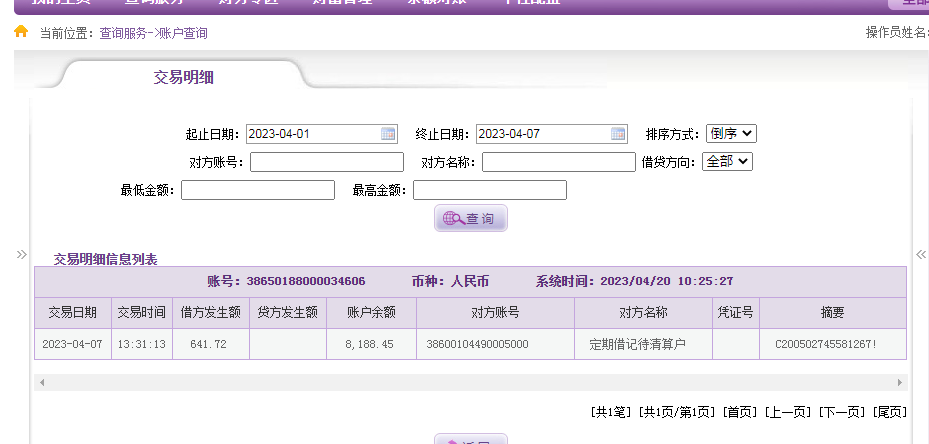929x444 pixels.
Task: Jump to 尾页 last page
Action: coord(889,412)
